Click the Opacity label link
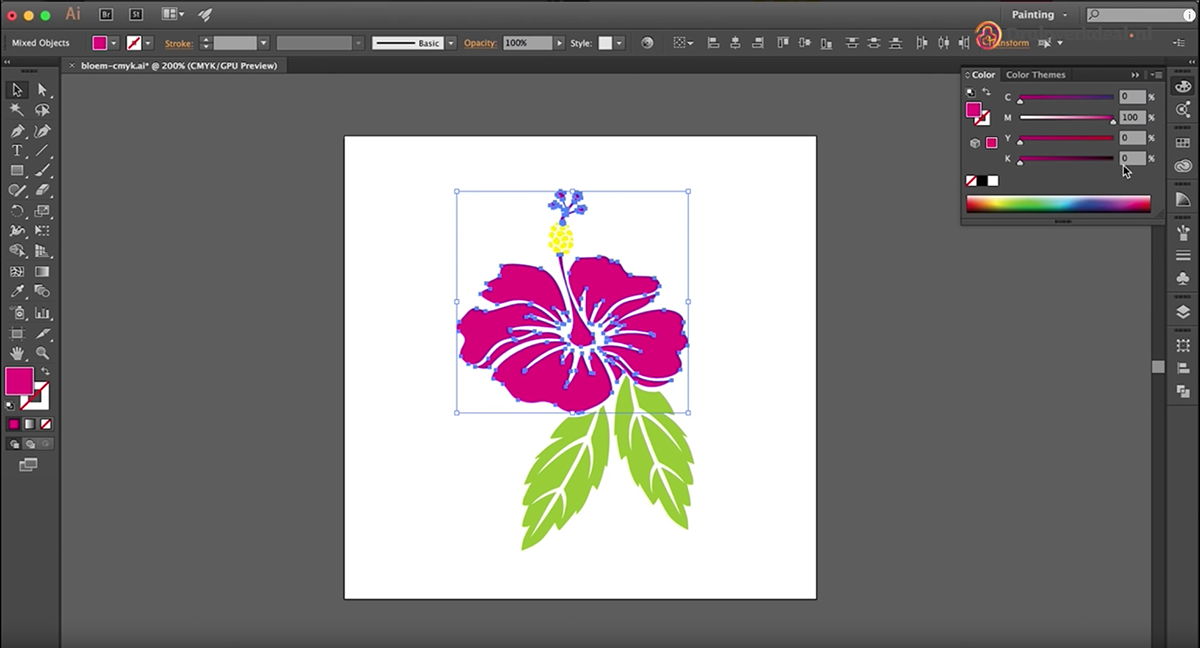The width and height of the screenshot is (1200, 648). point(480,43)
